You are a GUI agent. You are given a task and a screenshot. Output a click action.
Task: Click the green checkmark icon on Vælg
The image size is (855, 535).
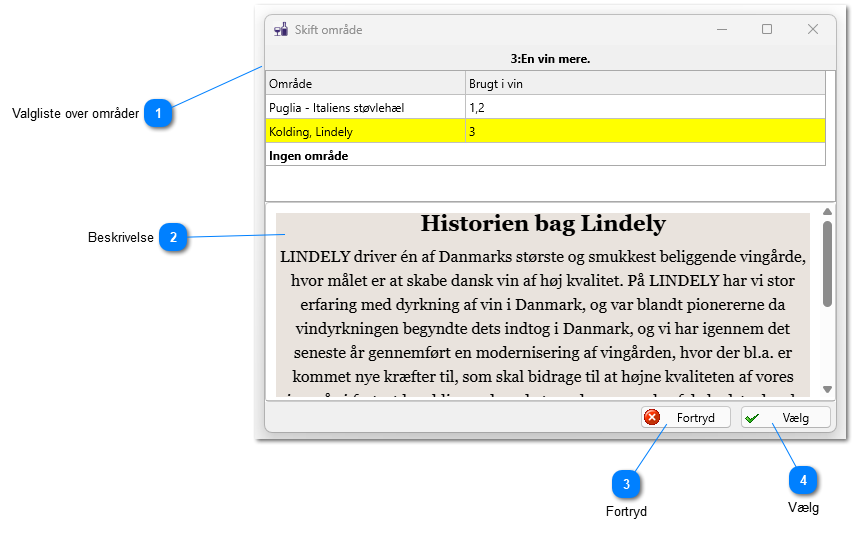tap(752, 418)
